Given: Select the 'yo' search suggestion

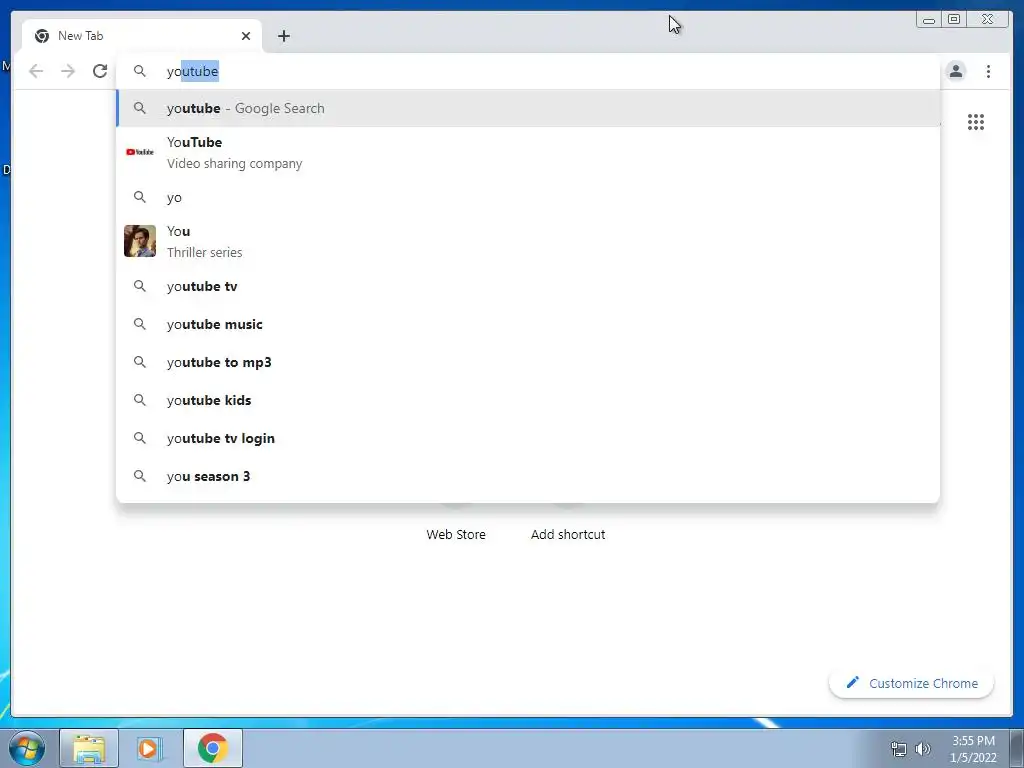Looking at the screenshot, I should coord(528,197).
